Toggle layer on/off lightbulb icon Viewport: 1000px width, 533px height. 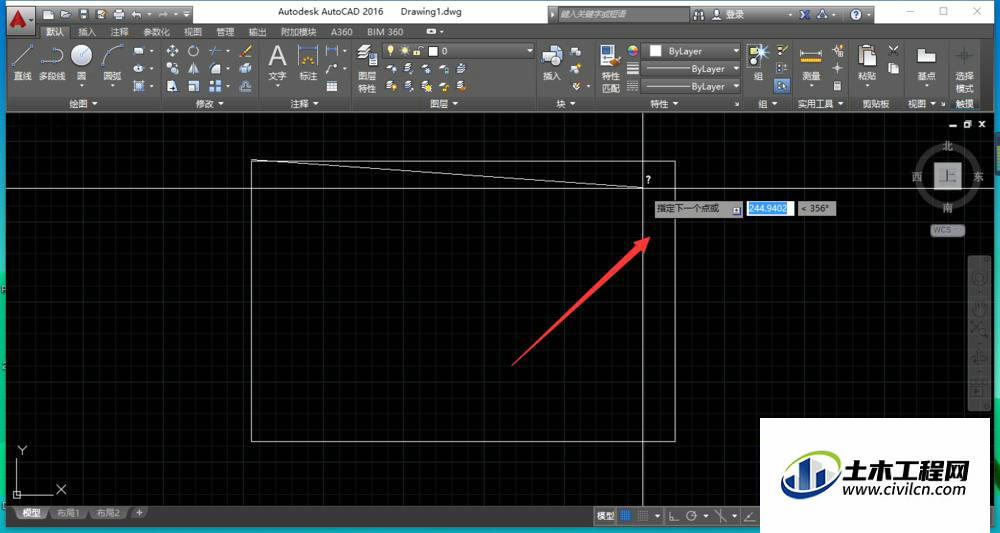tap(390, 50)
